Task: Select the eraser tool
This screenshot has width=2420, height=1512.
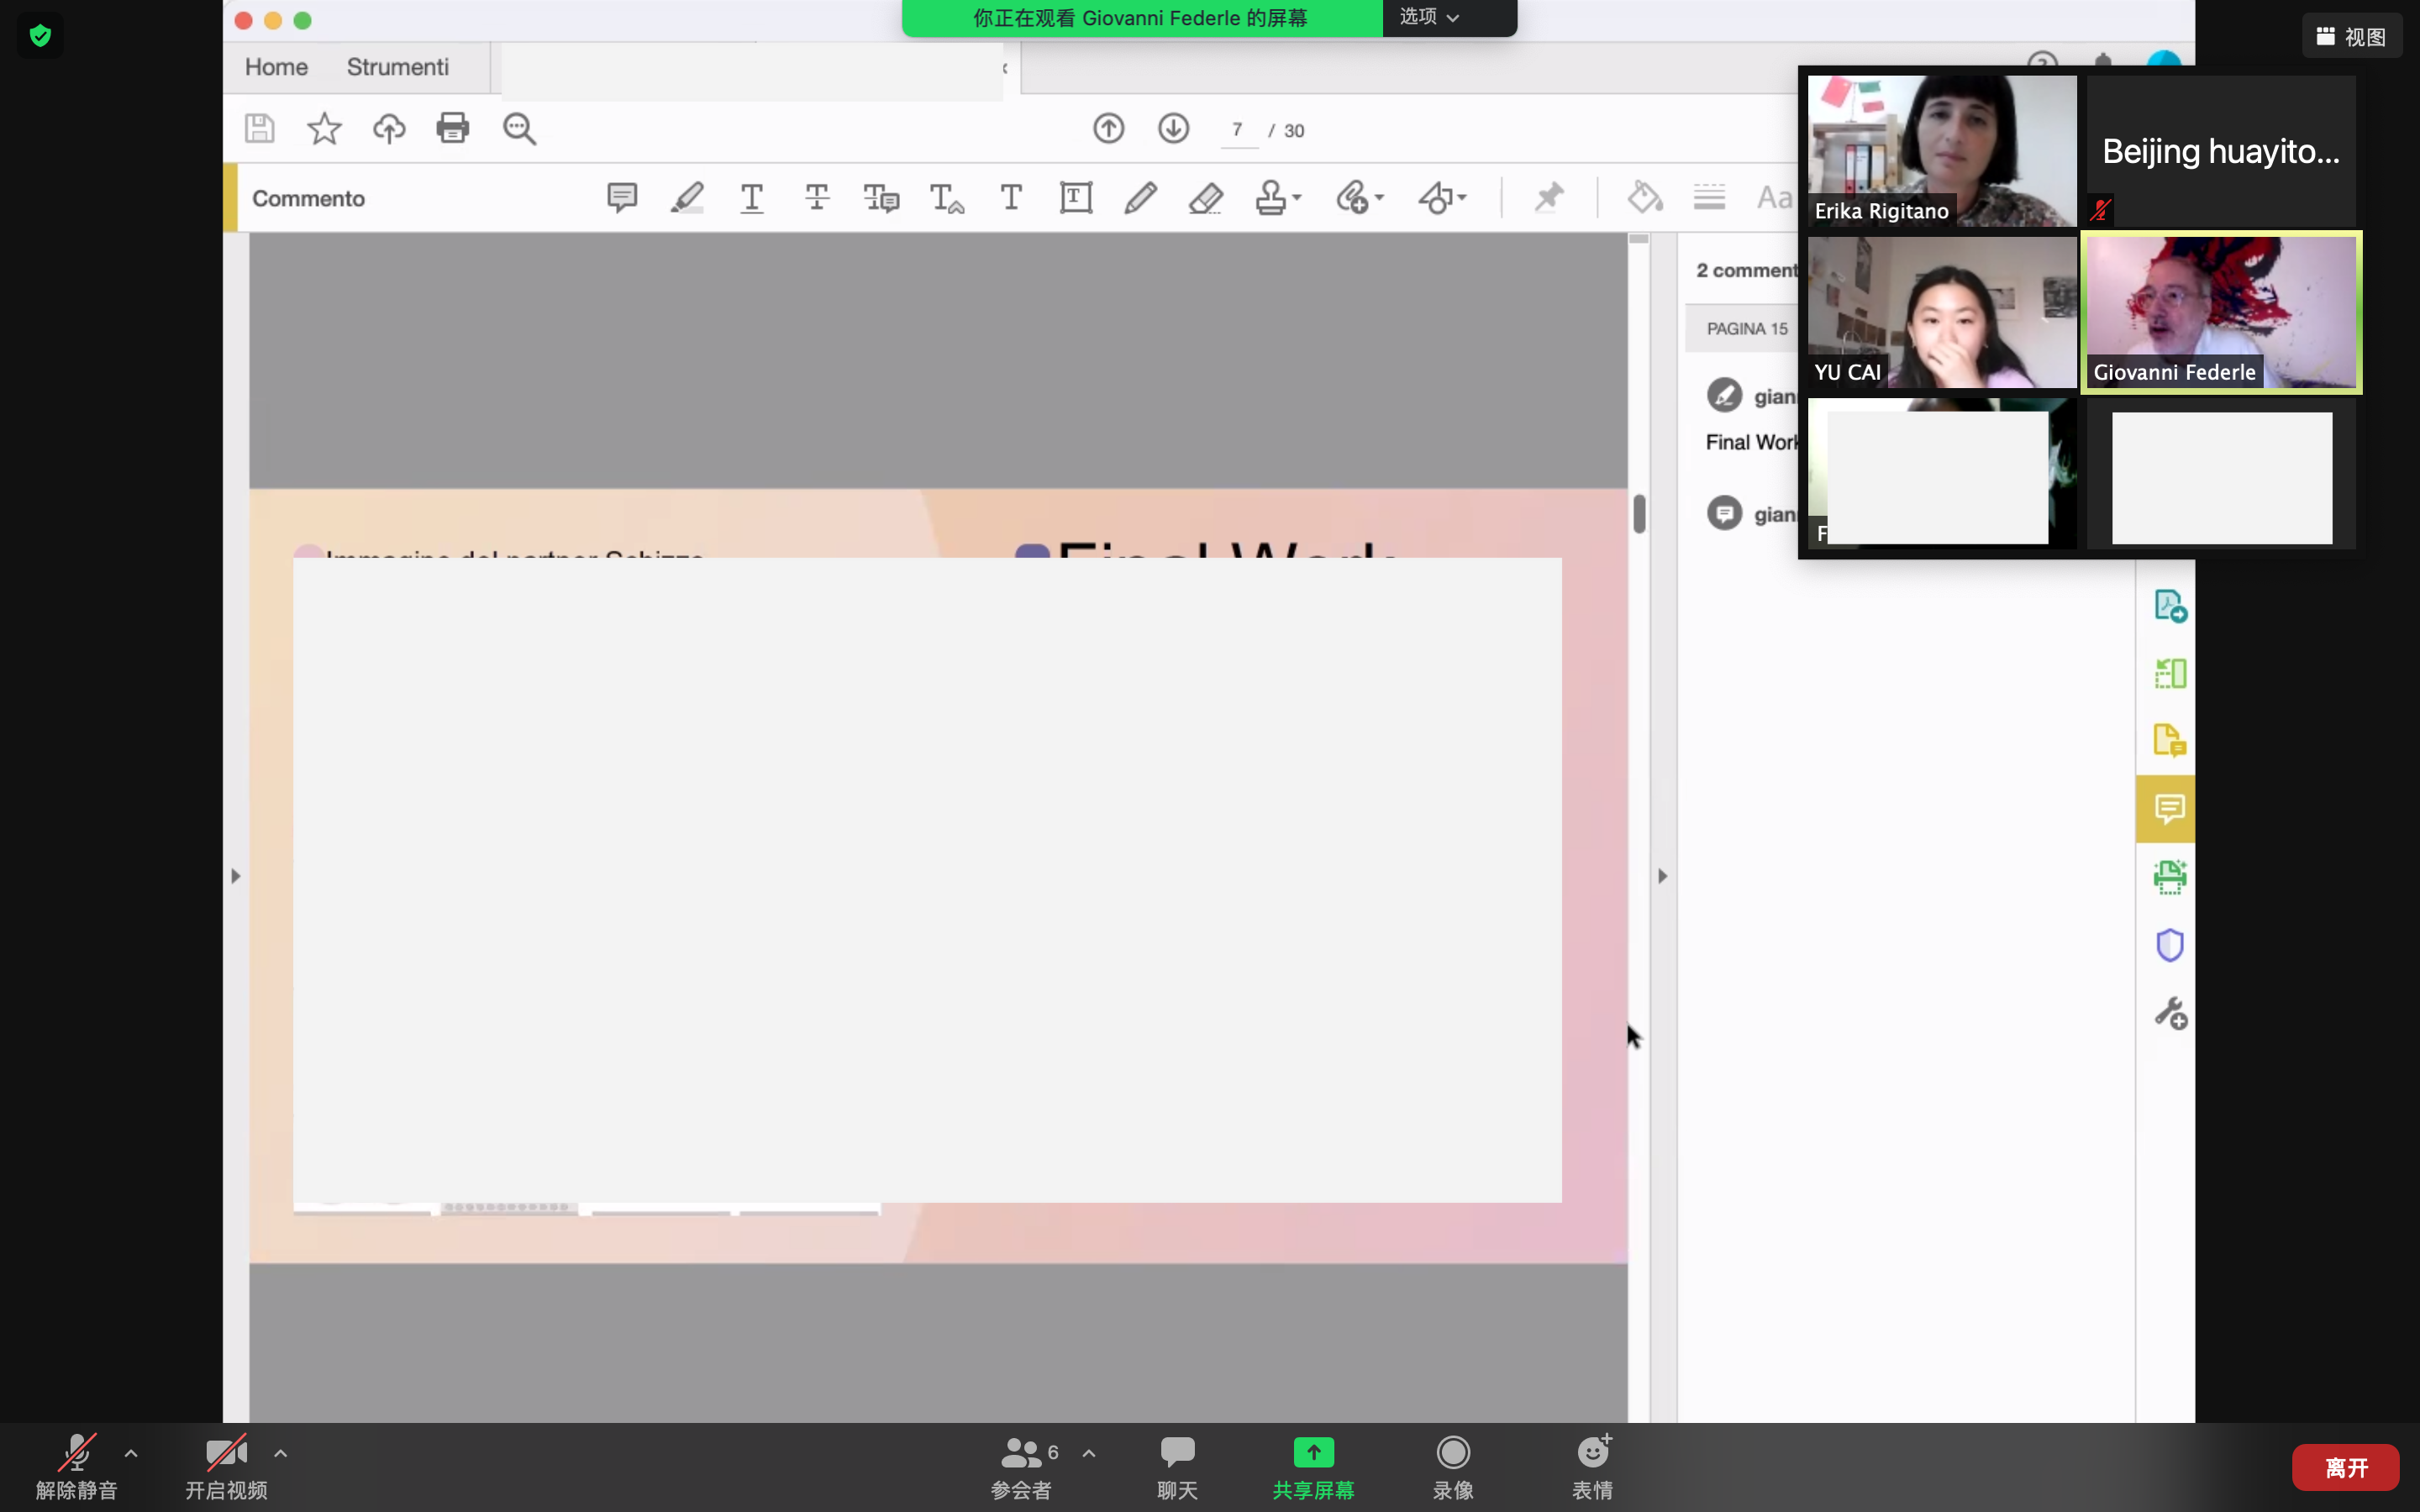Action: pyautogui.click(x=1205, y=197)
